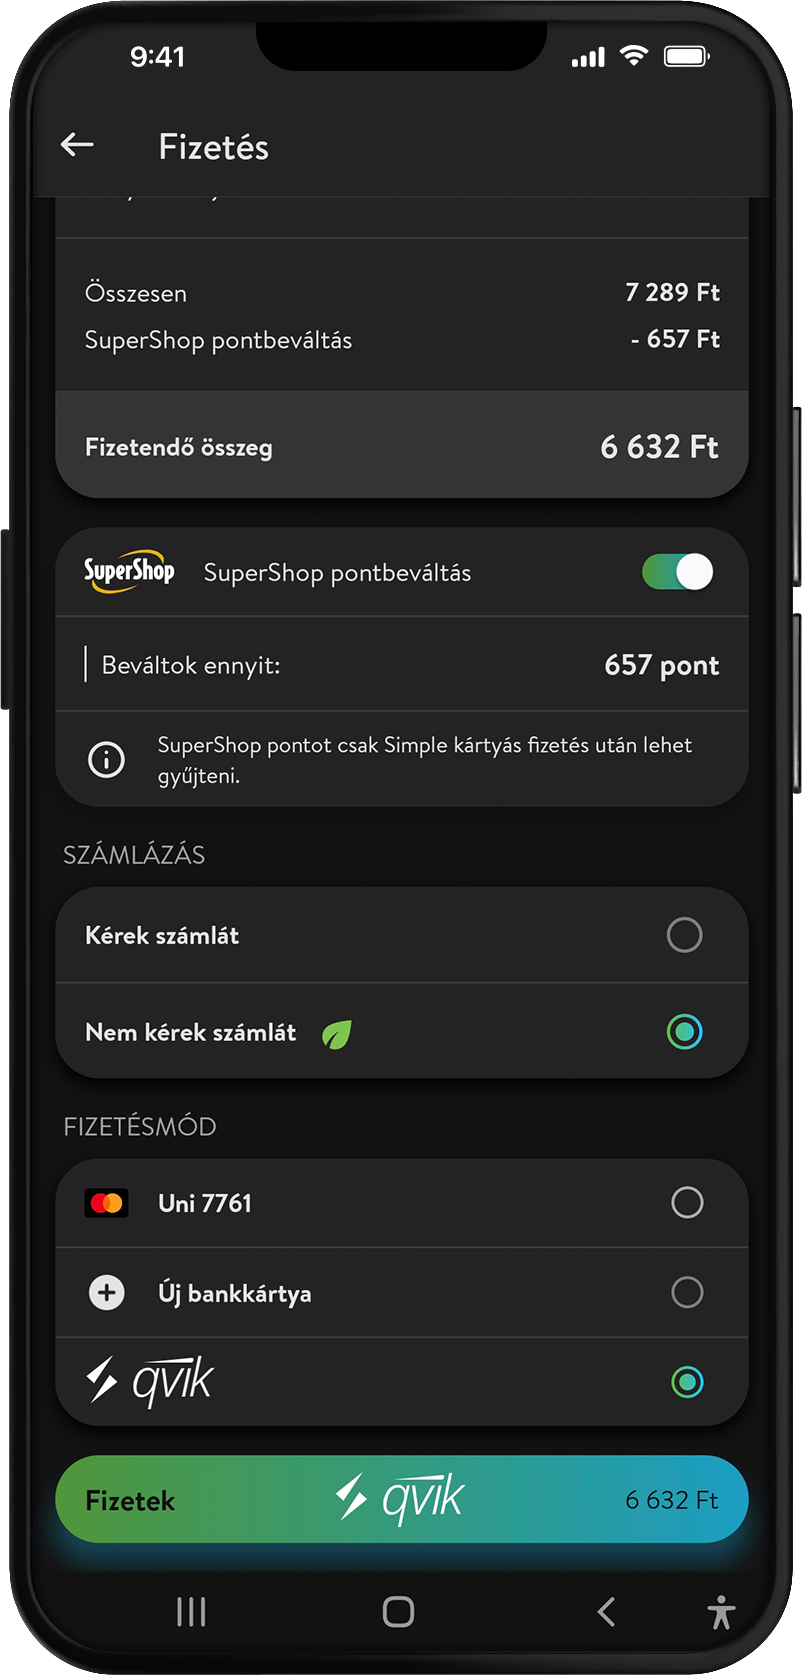Screen dimensions: 802x1675
Task: Tap the info icon beside SuperShop note
Action: click(x=107, y=760)
